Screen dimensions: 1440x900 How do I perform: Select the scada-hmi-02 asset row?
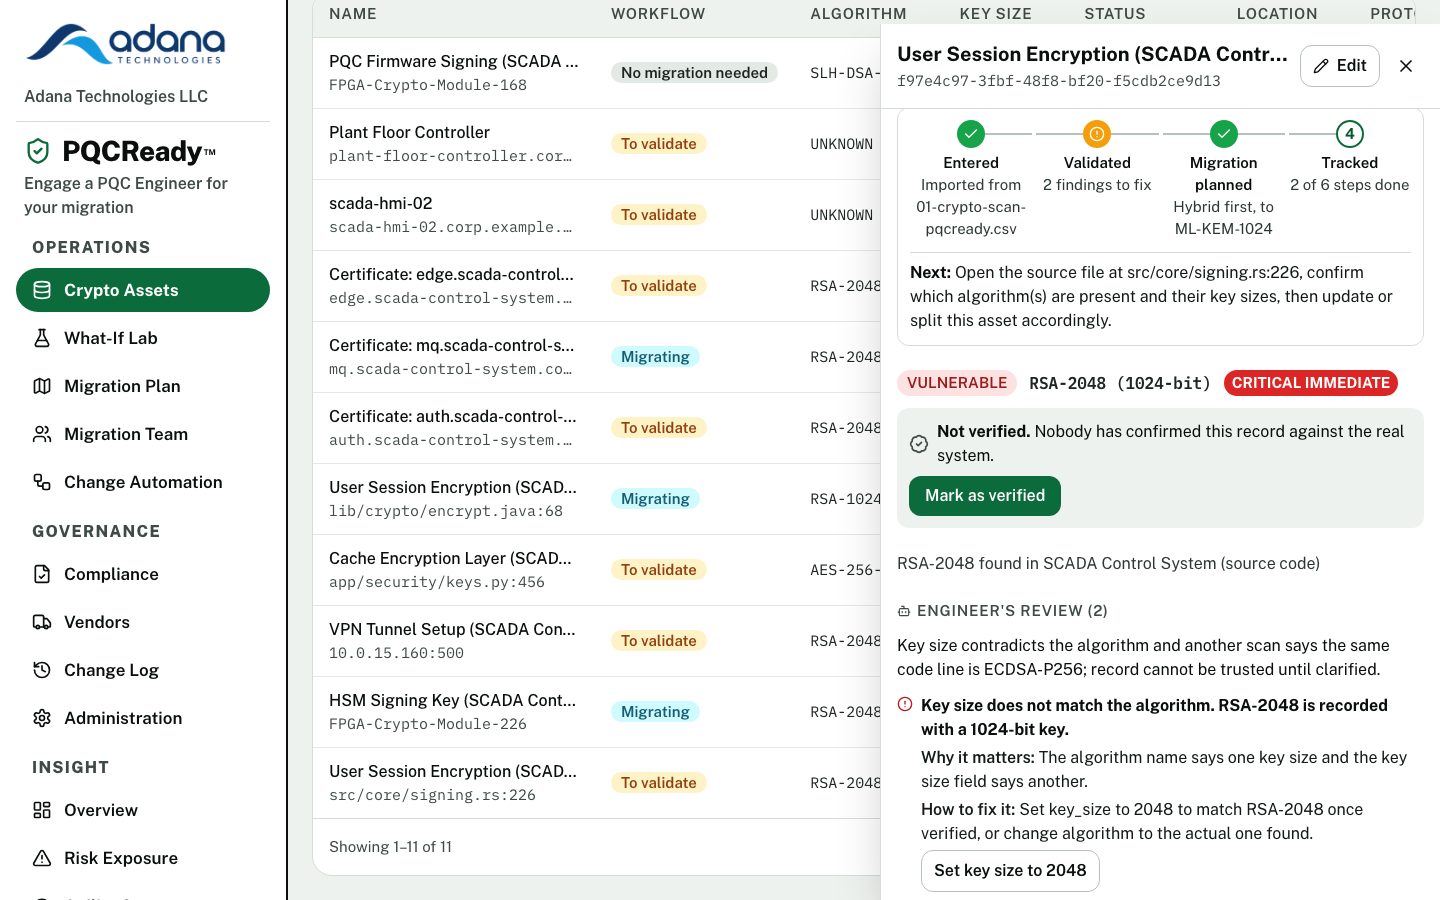(x=597, y=215)
